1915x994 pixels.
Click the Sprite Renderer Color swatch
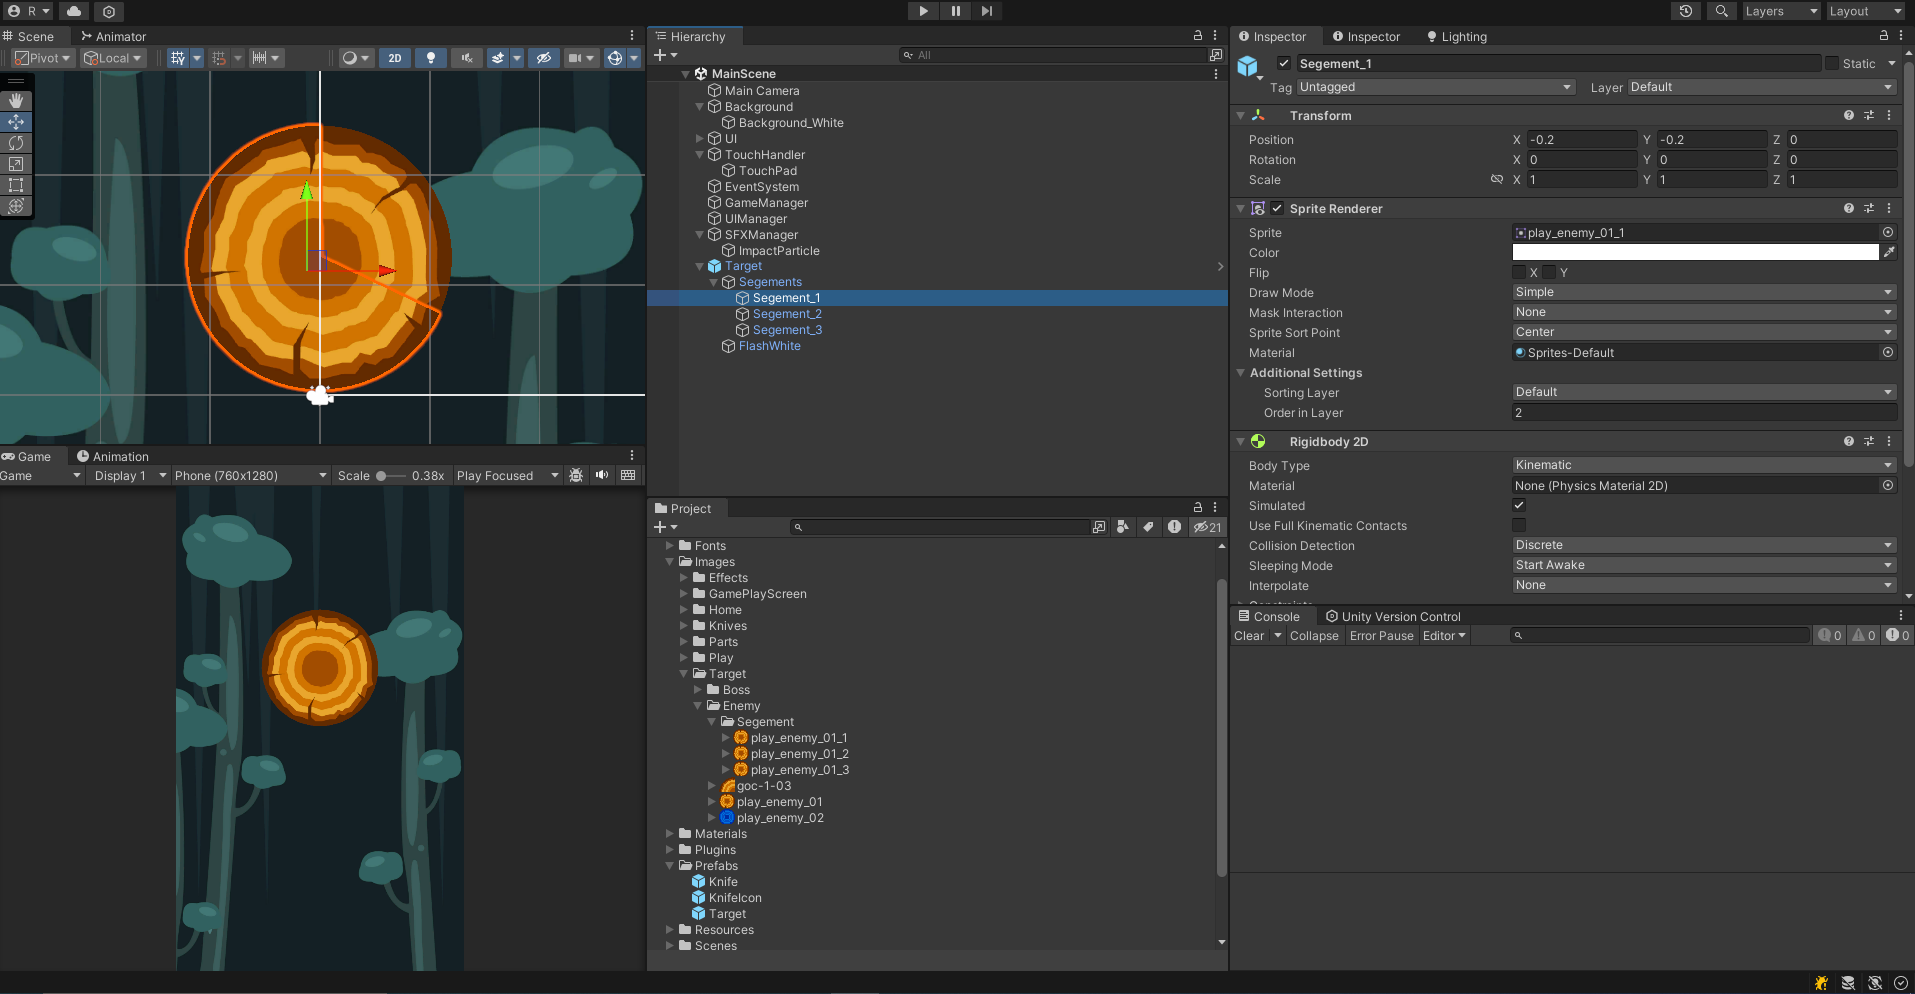tap(1695, 253)
